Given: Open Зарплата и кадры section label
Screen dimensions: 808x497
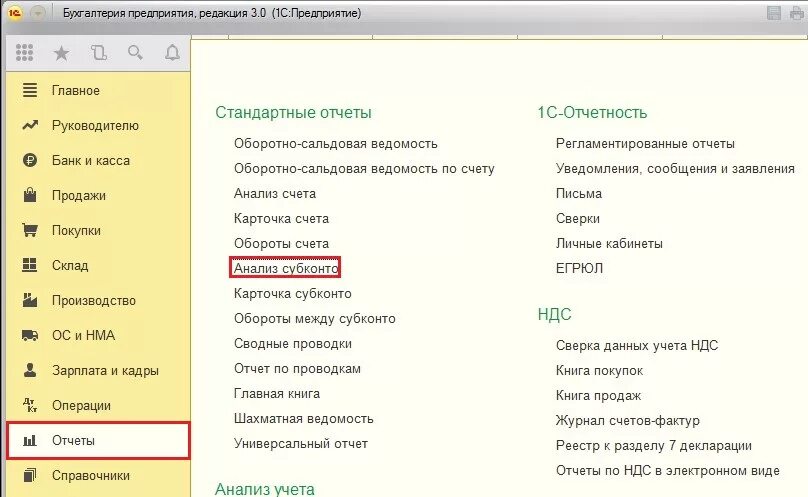Looking at the screenshot, I should [x=105, y=371].
